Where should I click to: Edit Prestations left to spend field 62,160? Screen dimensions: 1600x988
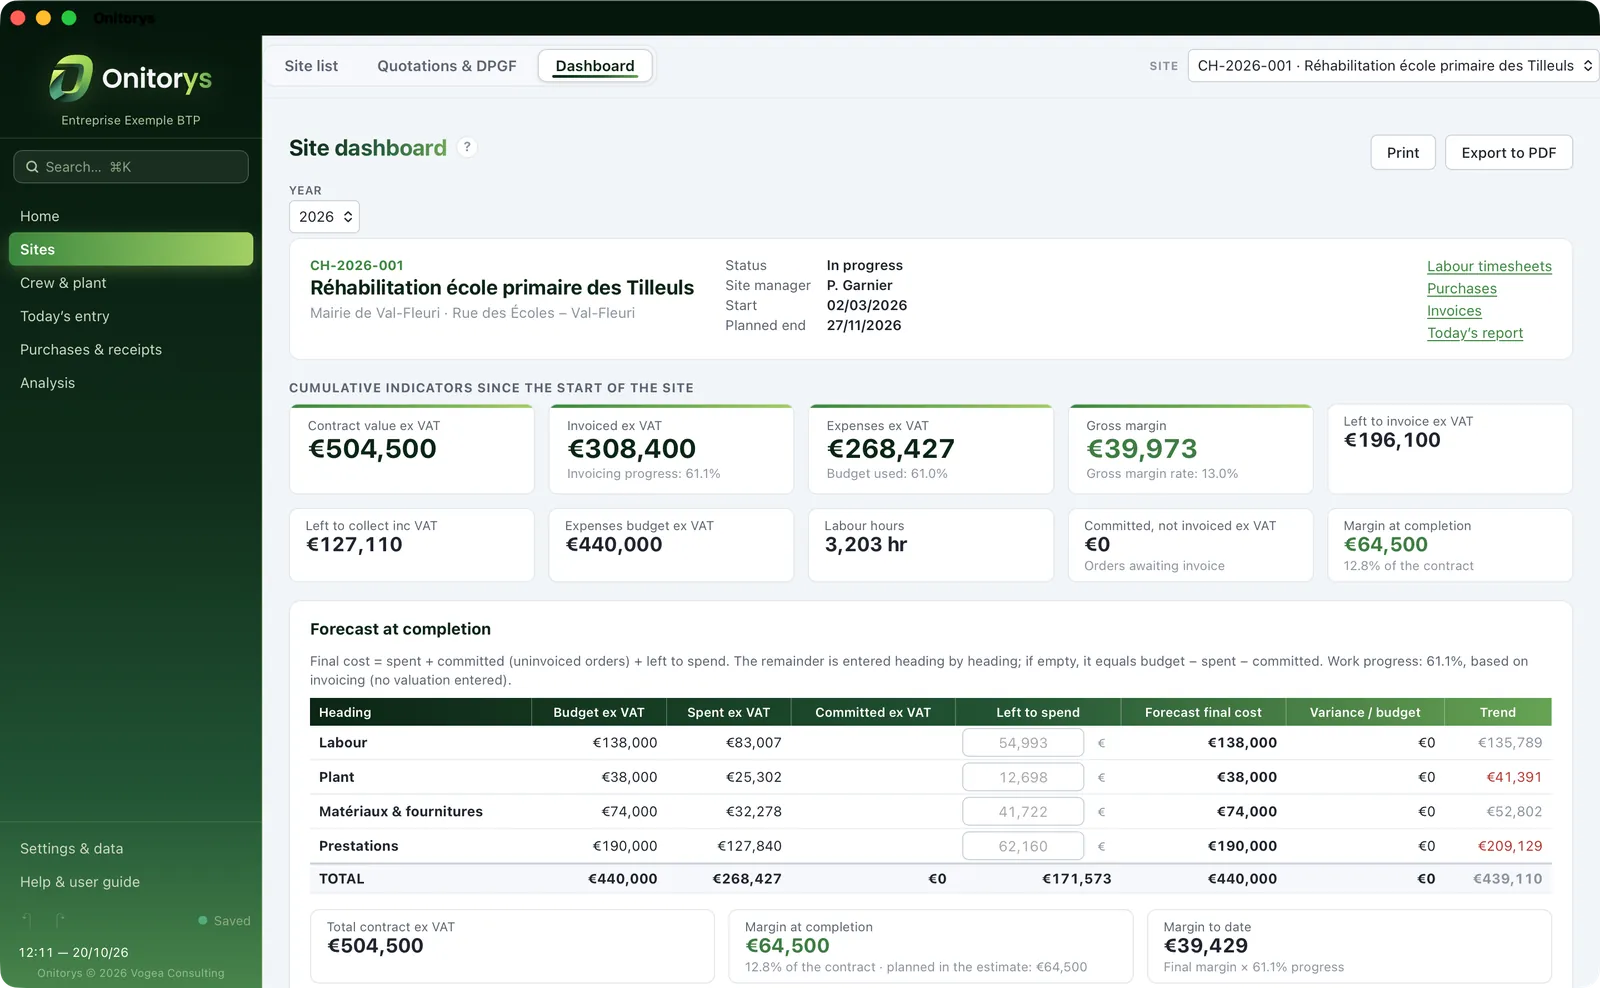tap(1023, 846)
